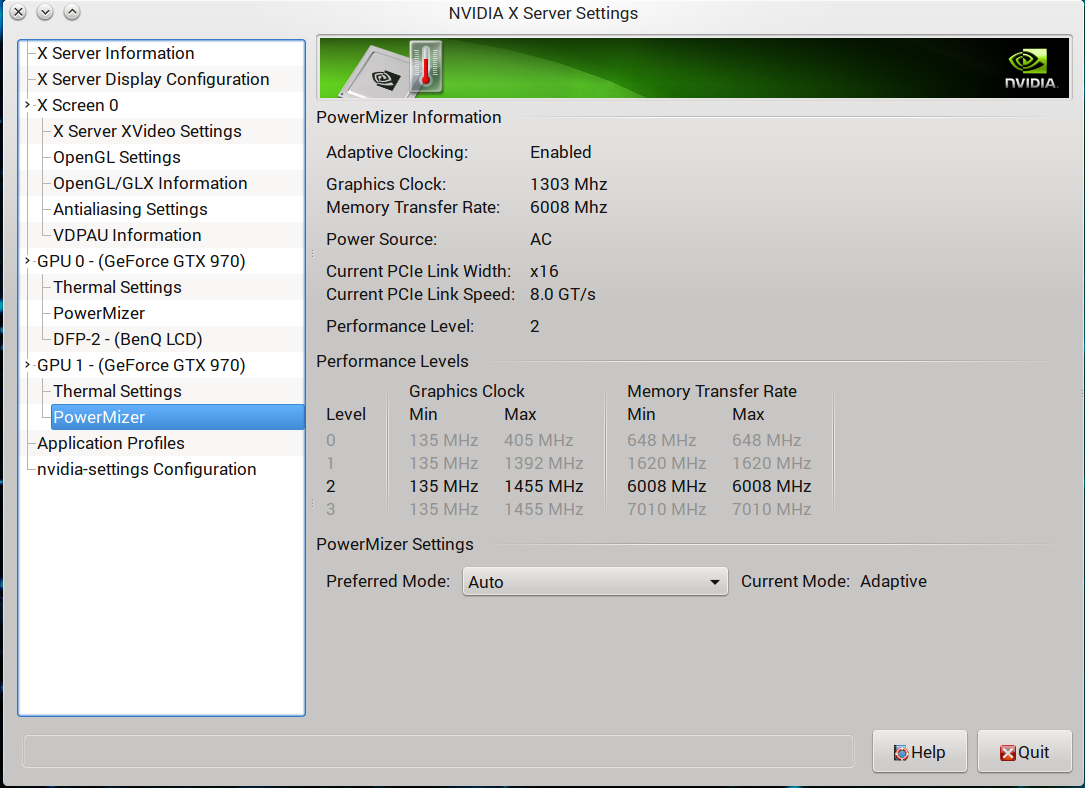1085x788 pixels.
Task: Click the 1620 MHz max memory rate cell
Action: click(x=772, y=464)
